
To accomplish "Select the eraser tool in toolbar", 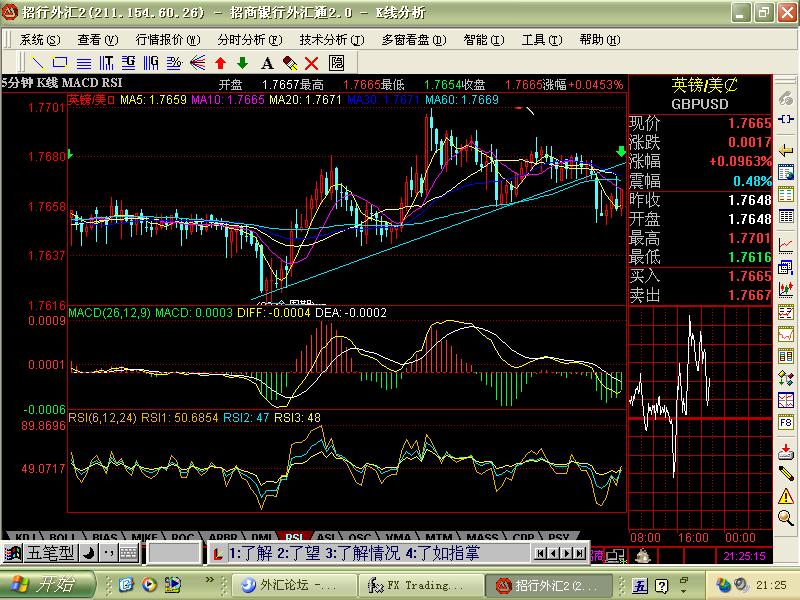I will (x=289, y=63).
